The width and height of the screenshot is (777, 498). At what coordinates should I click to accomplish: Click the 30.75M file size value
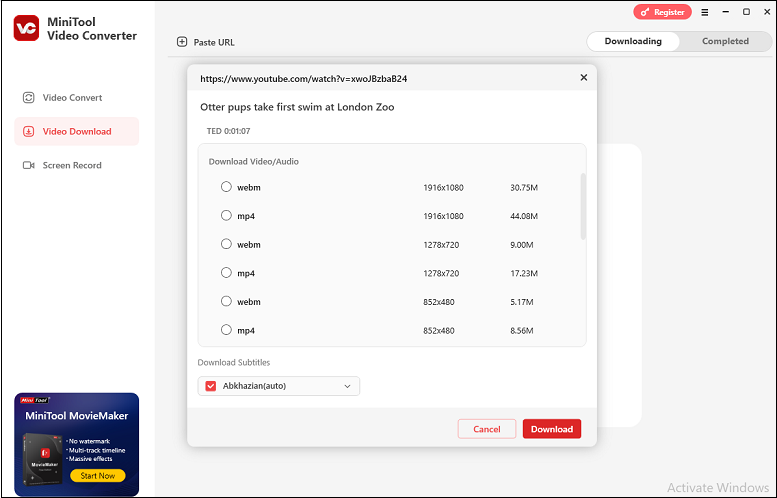tap(524, 188)
